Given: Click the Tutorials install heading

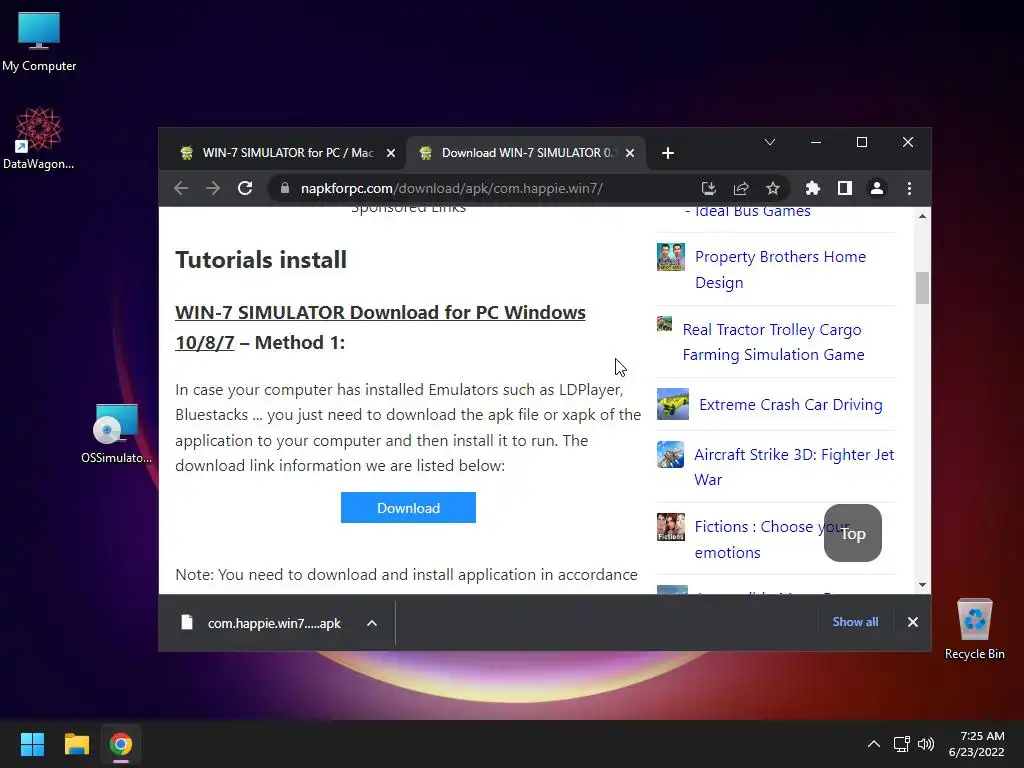Looking at the screenshot, I should [261, 260].
